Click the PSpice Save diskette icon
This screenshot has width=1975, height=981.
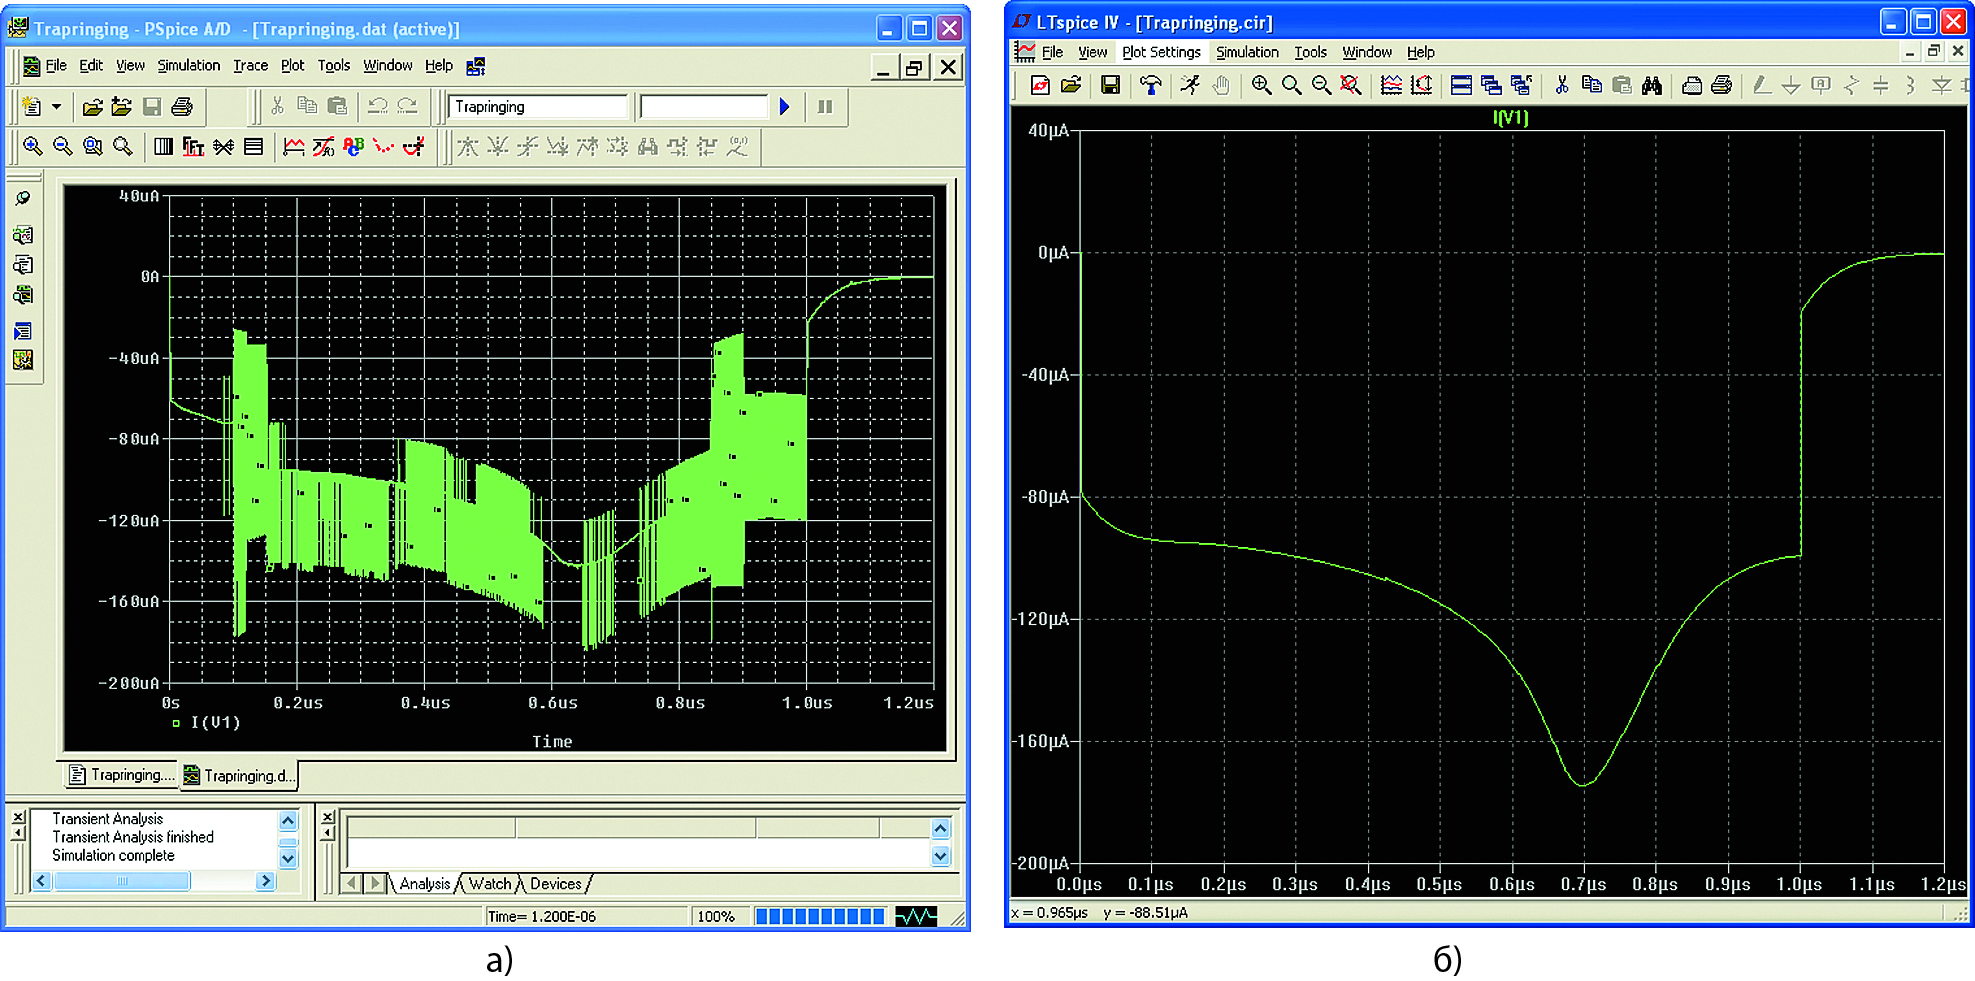(x=152, y=106)
